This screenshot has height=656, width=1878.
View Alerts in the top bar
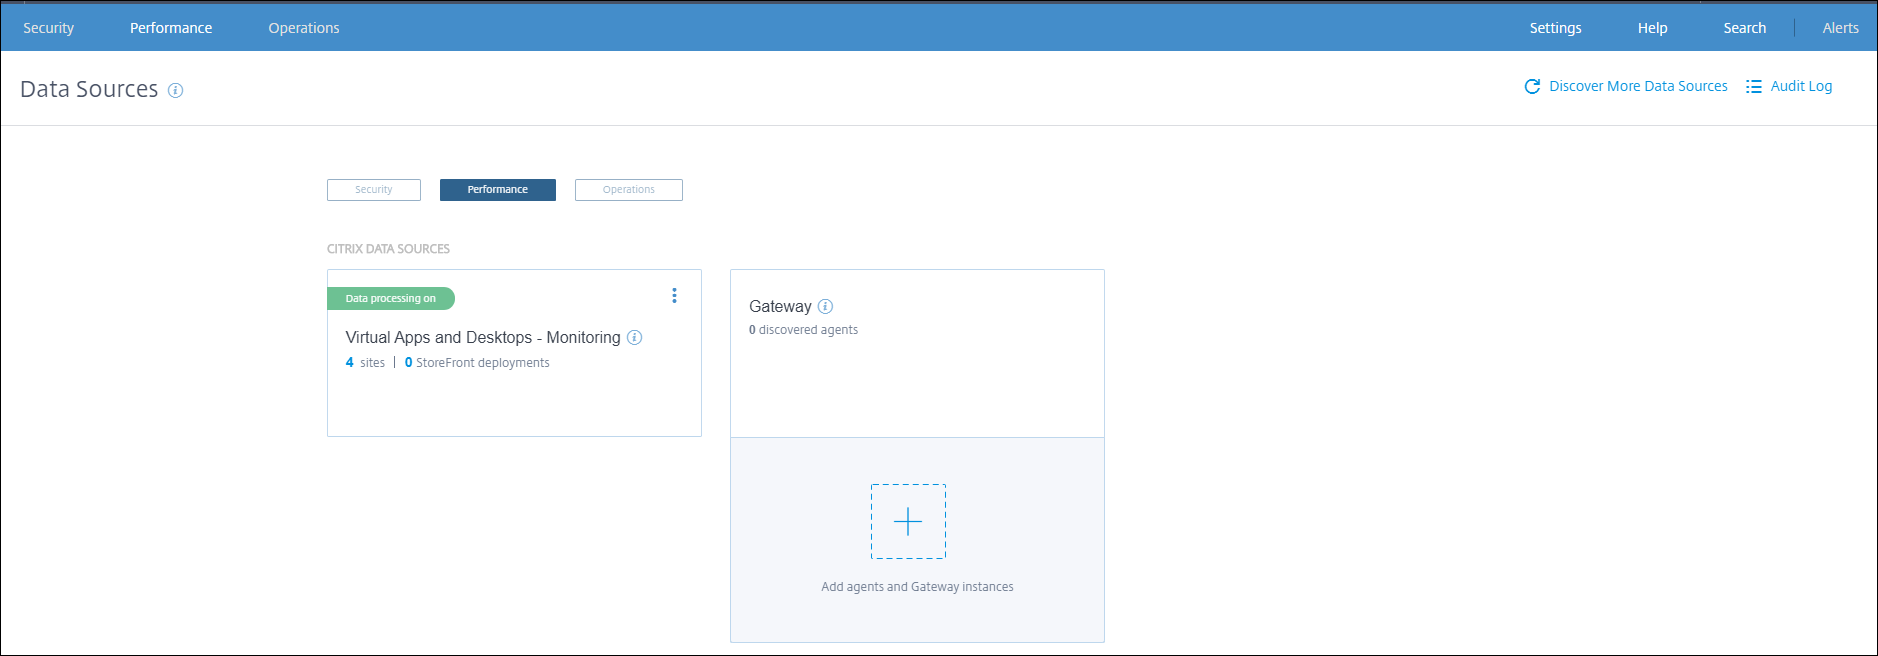coord(1840,28)
